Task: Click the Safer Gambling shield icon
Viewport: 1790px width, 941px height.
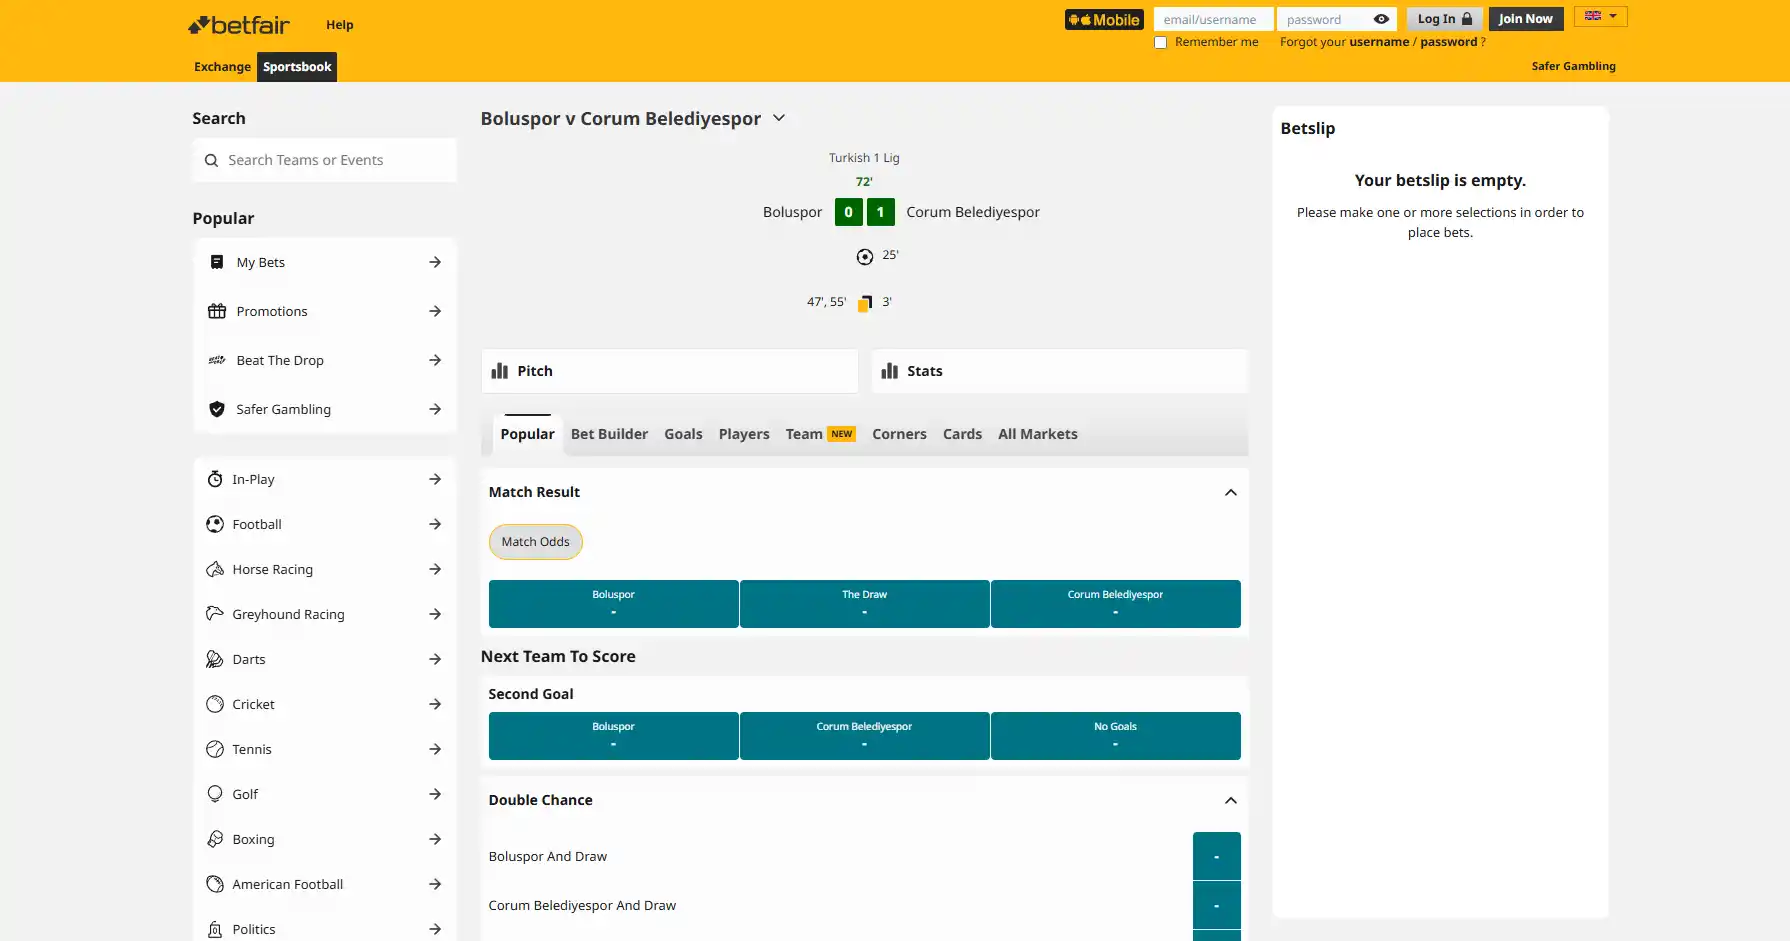Action: pos(217,409)
